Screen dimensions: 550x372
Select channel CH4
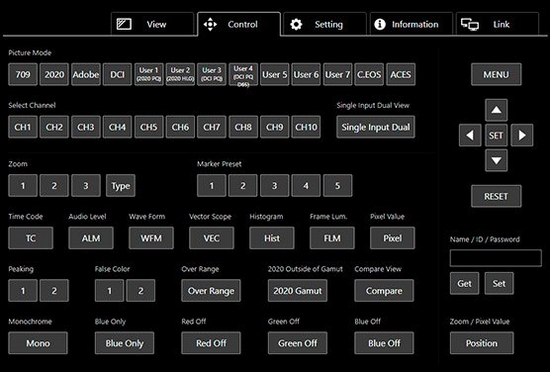[117, 127]
